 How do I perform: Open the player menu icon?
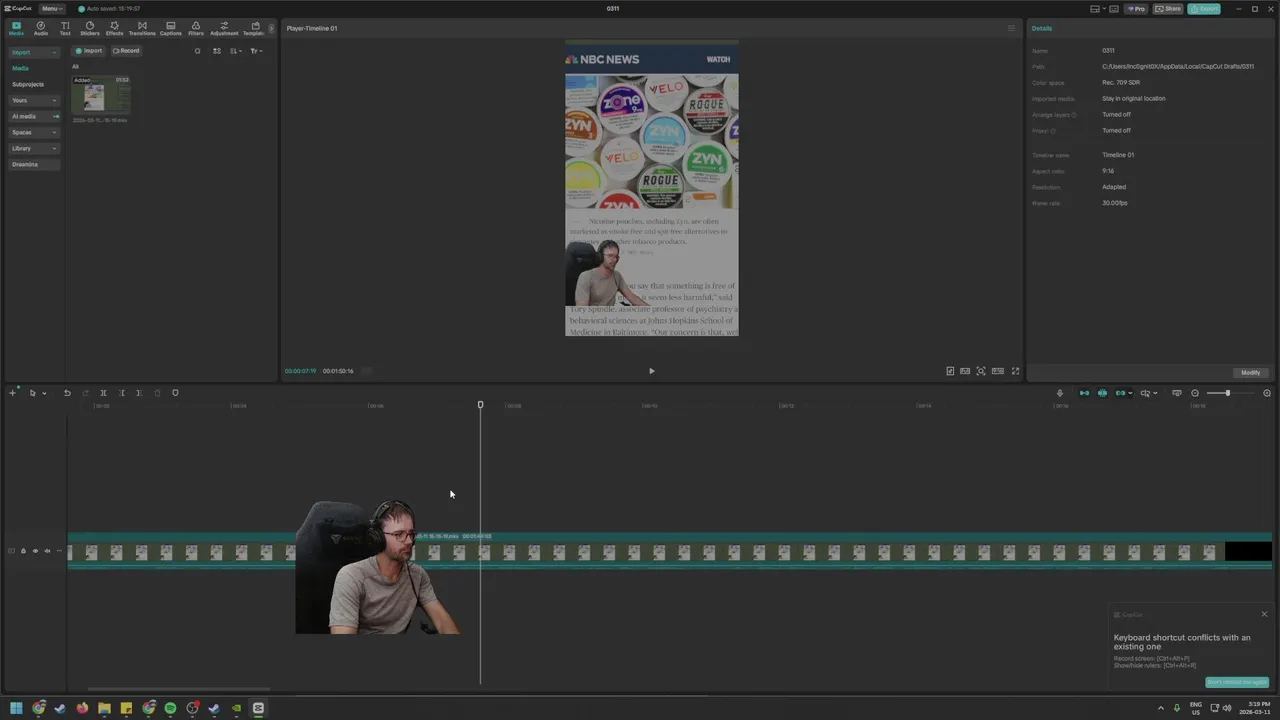click(1011, 28)
